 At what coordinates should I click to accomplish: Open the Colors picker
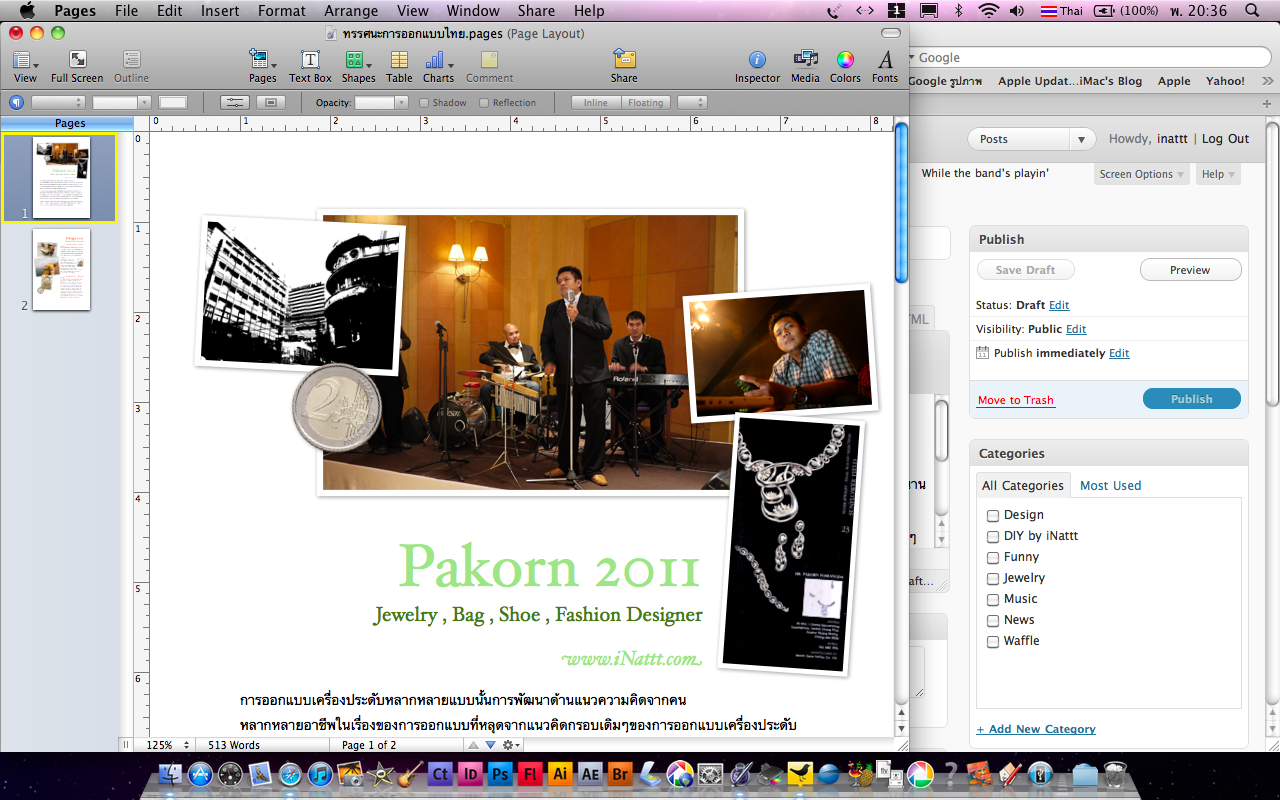click(845, 66)
